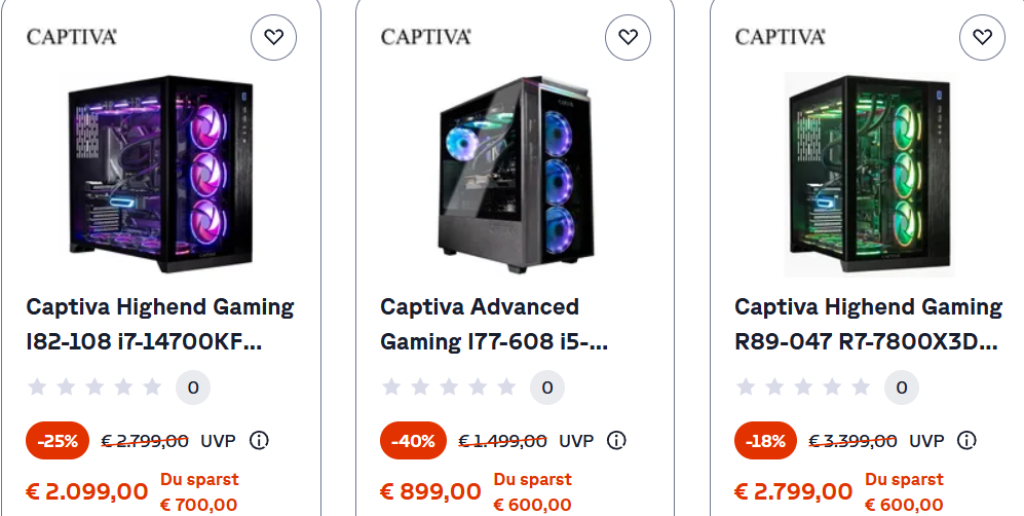Heart the Captiva Highend R89-047 PC
The width and height of the screenshot is (1024, 516).
(982, 38)
